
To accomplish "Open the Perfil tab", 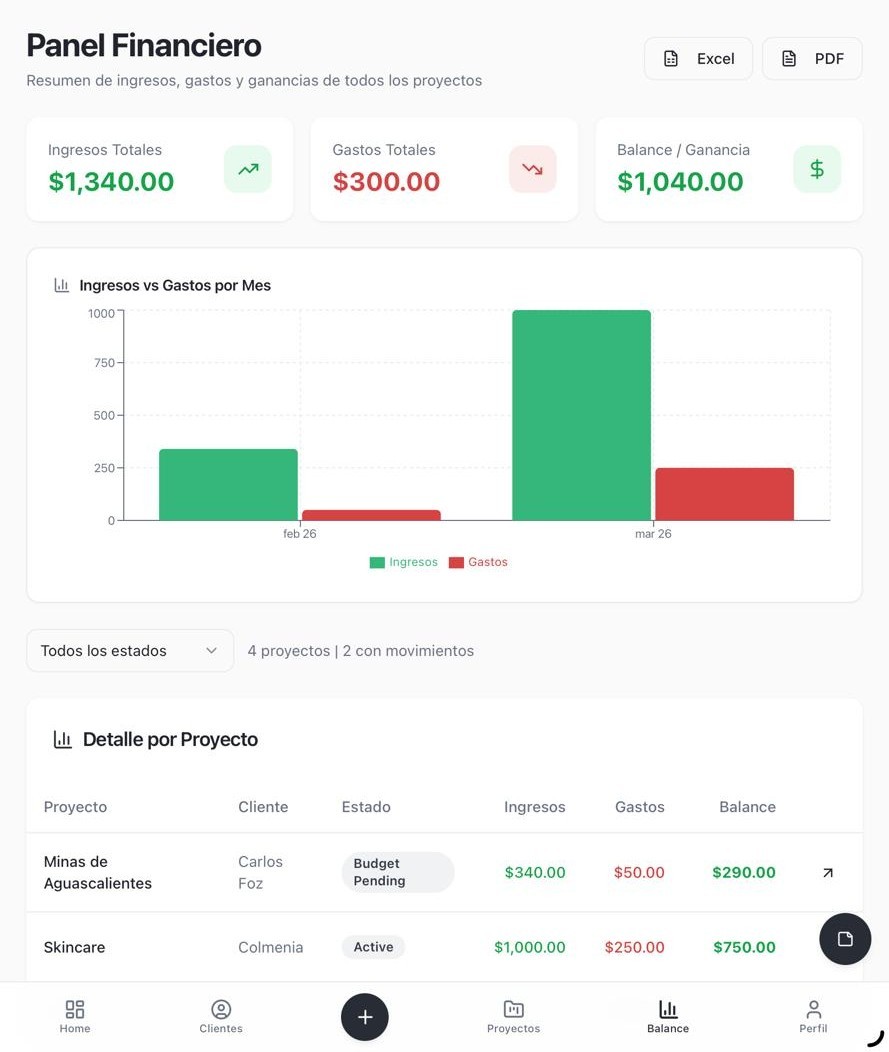I will 813,1017.
